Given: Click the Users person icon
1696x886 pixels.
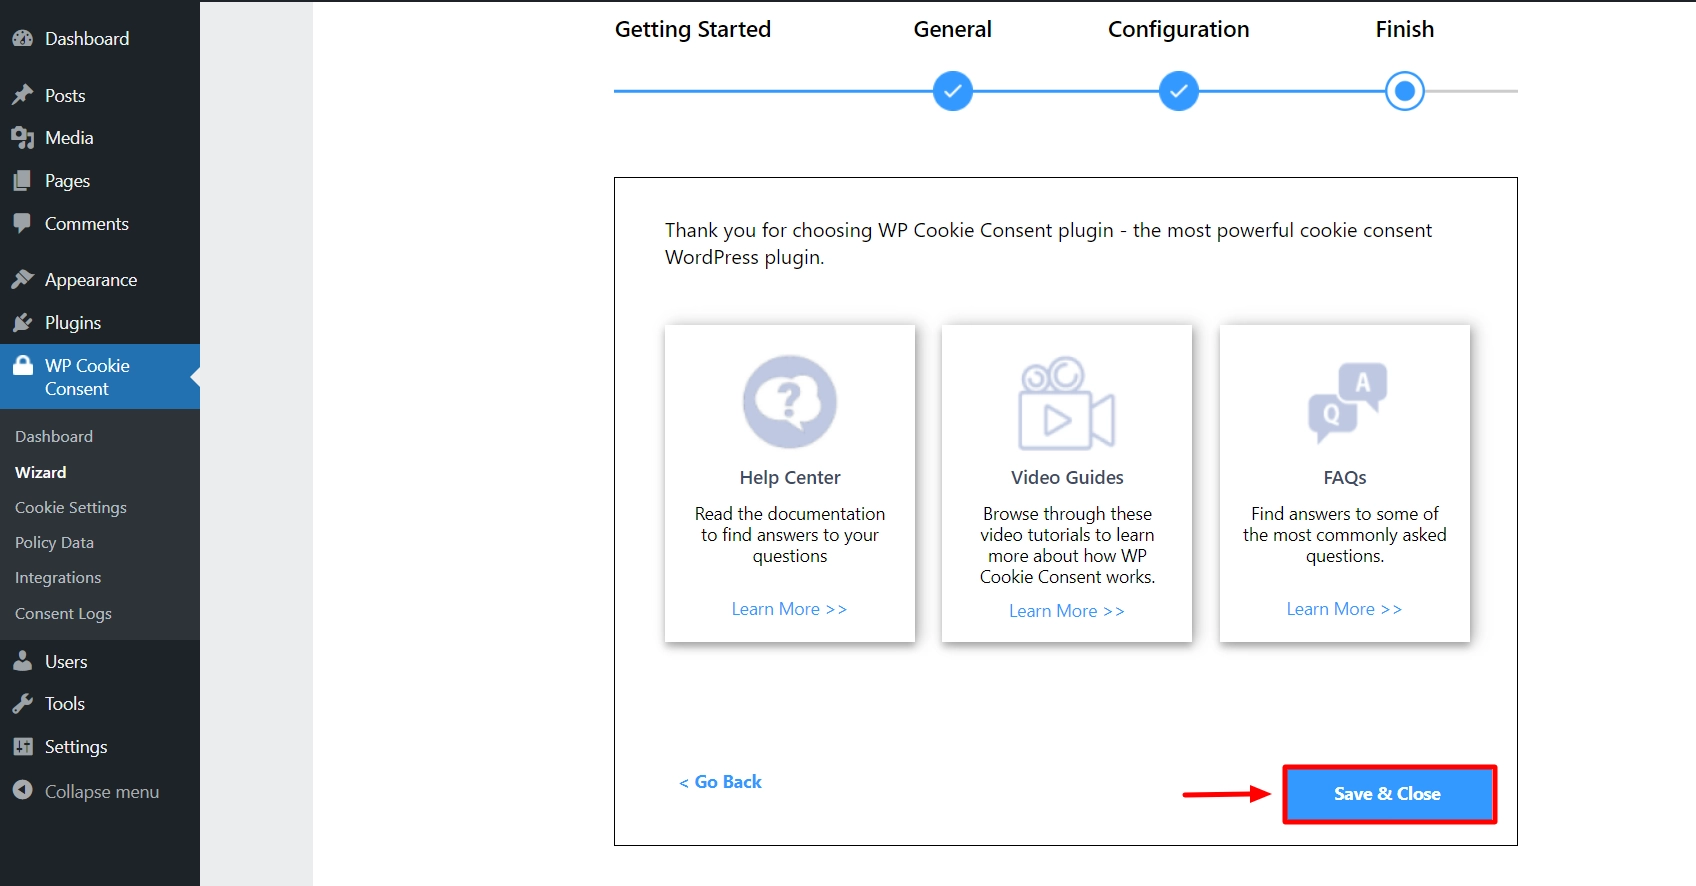Looking at the screenshot, I should [x=22, y=661].
